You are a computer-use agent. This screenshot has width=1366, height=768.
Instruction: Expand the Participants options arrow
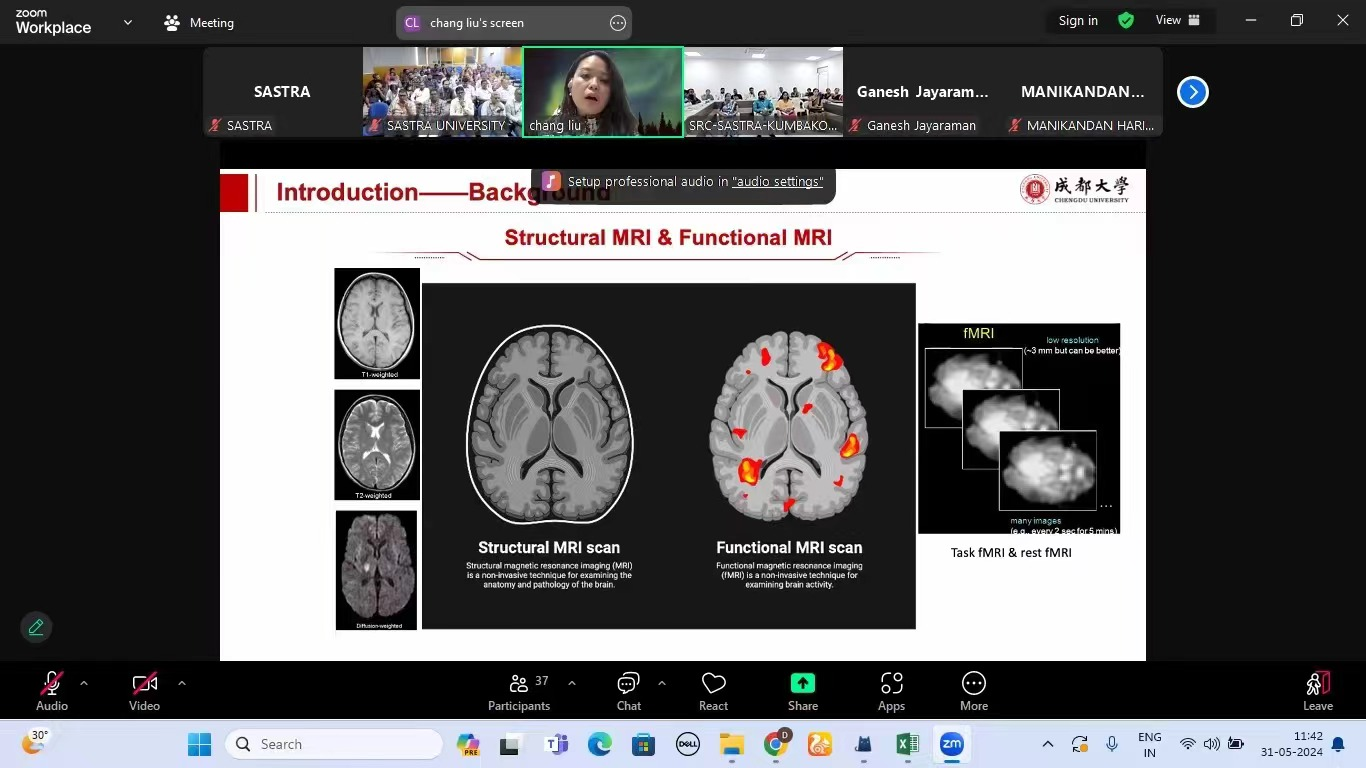572,683
